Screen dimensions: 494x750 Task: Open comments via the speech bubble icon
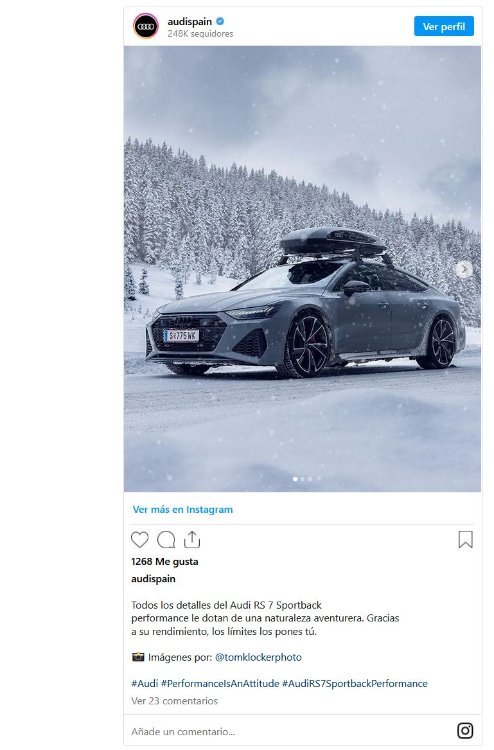pos(166,540)
